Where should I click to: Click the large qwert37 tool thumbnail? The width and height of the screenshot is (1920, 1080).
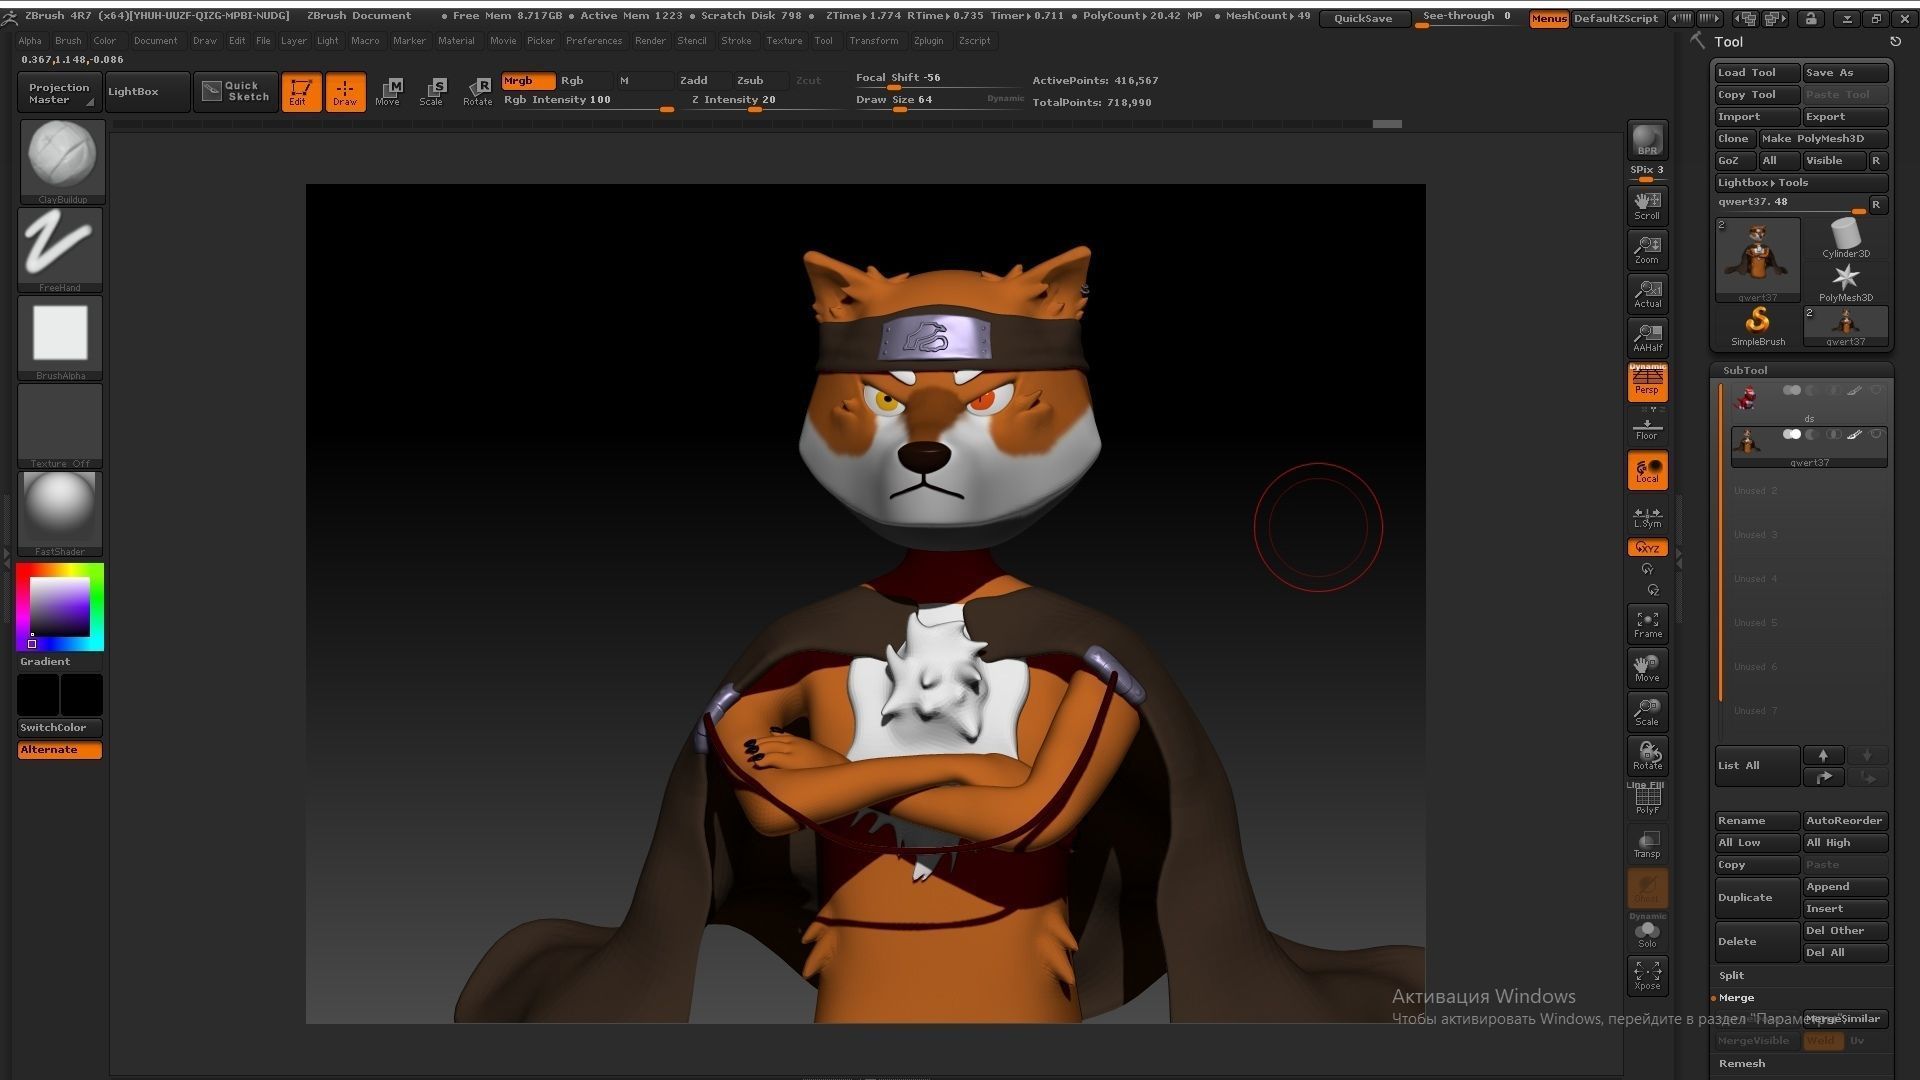1757,260
